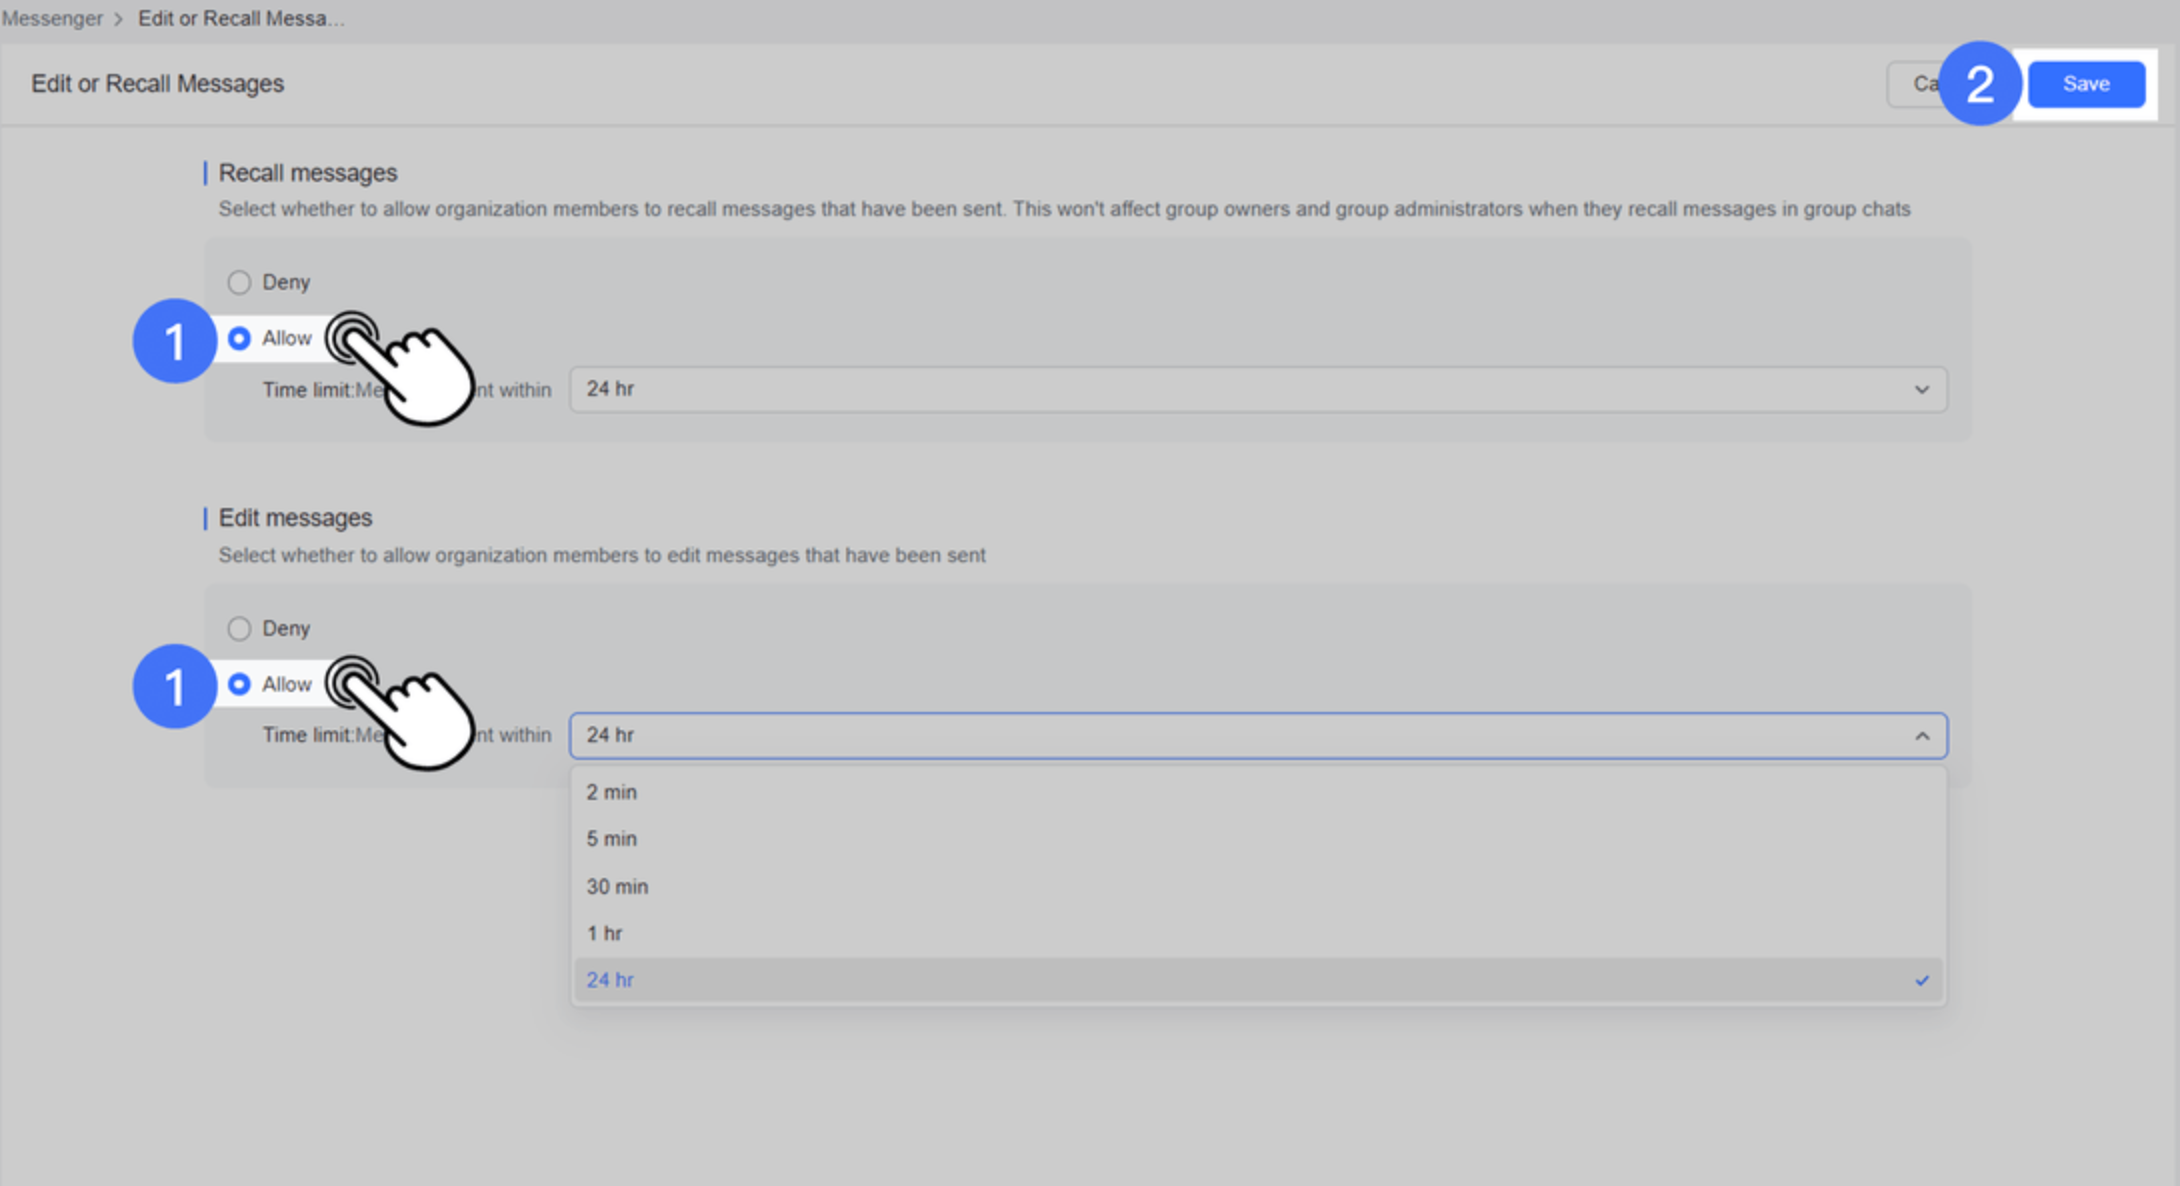
Task: Click the down chevron on recall time selector
Action: point(1922,389)
